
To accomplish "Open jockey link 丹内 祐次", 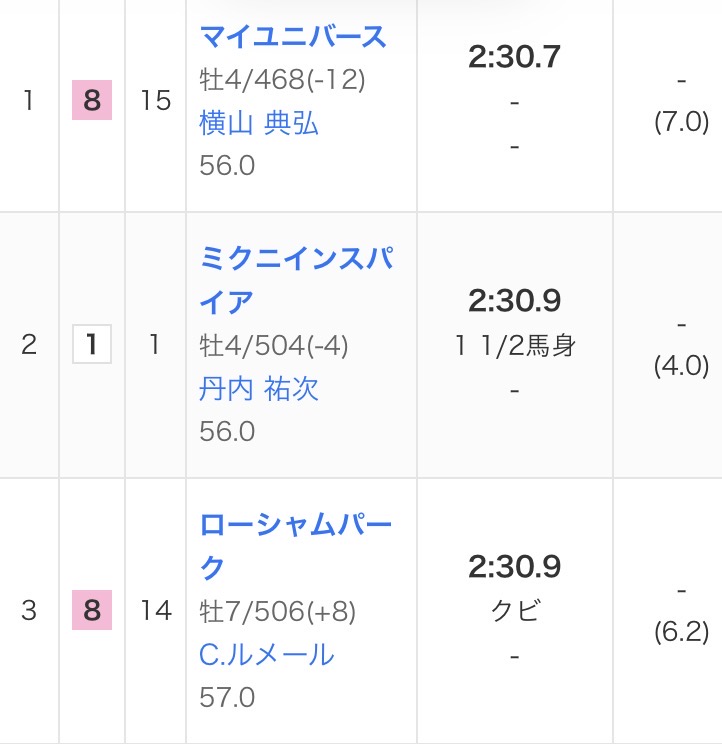I will tap(259, 388).
